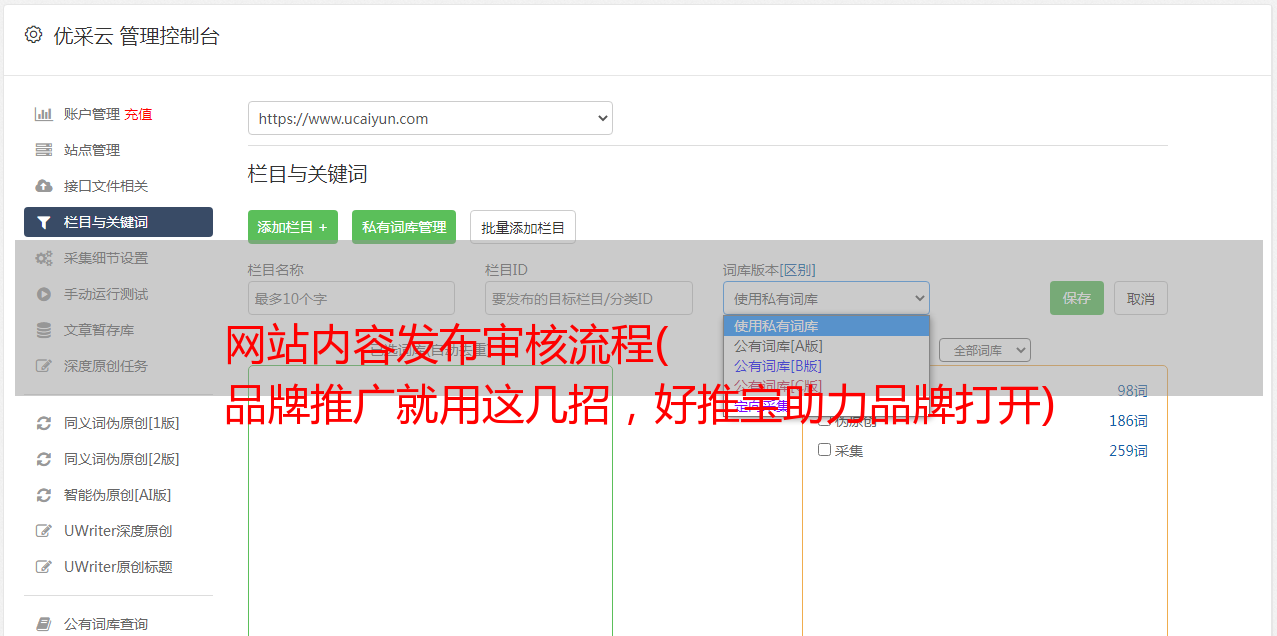Open the 全部词库 filter dropdown
Screen dimensions: 1277x636
[985, 350]
